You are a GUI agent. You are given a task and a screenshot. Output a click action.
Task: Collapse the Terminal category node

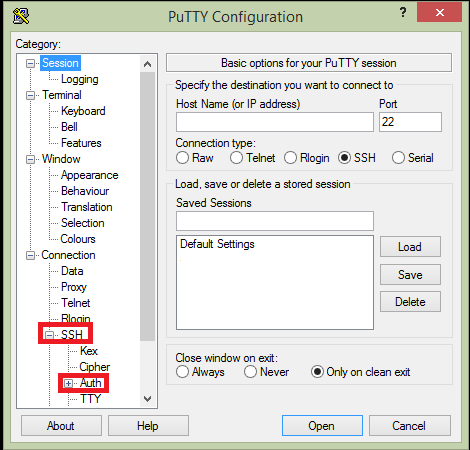(30, 96)
